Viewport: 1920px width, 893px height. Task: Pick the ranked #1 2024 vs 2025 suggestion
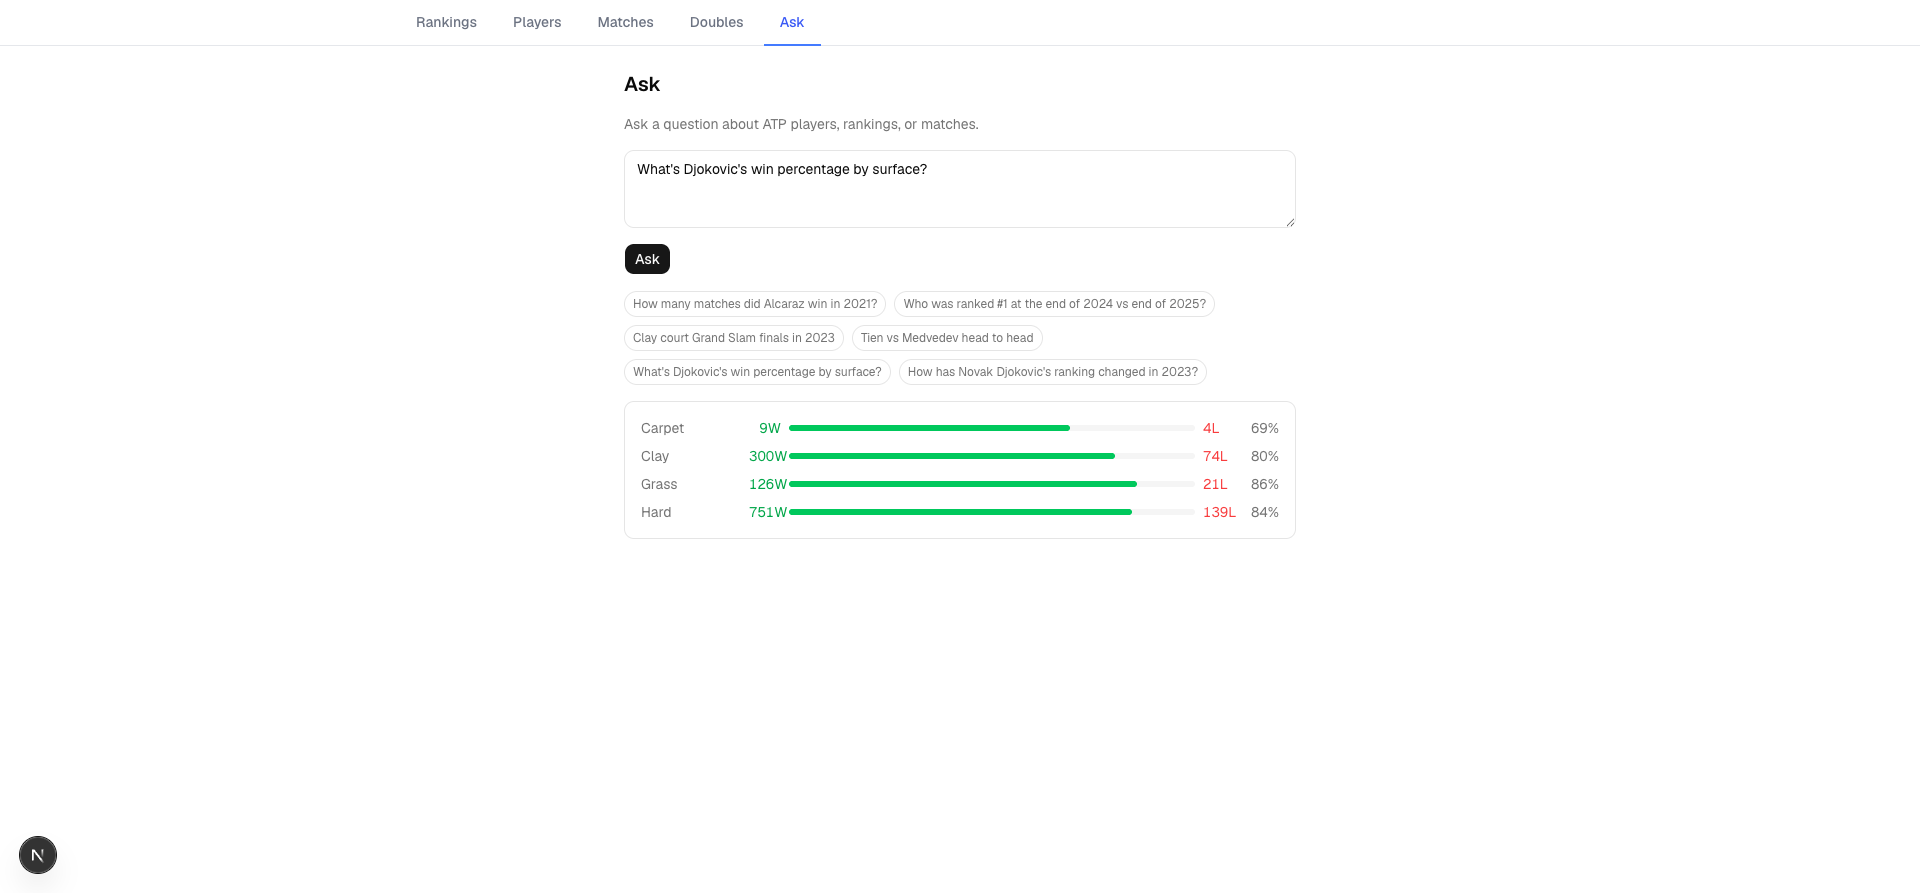[x=1054, y=304]
